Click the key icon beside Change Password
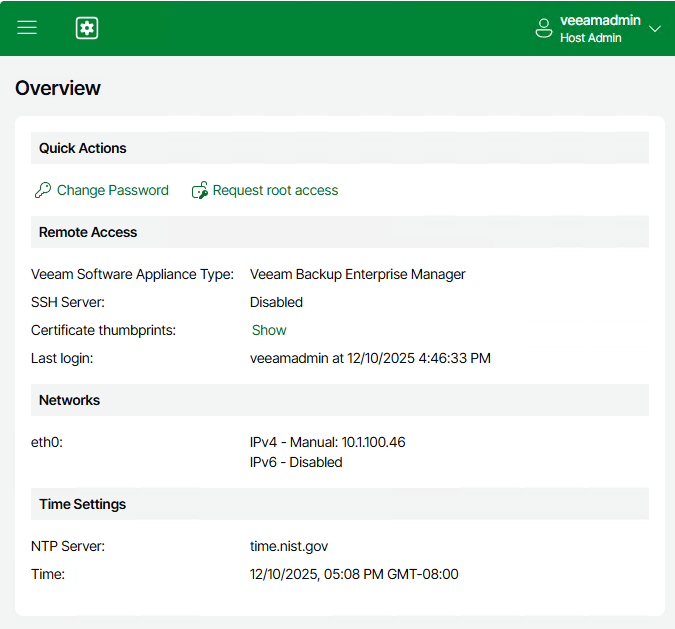 [x=42, y=190]
